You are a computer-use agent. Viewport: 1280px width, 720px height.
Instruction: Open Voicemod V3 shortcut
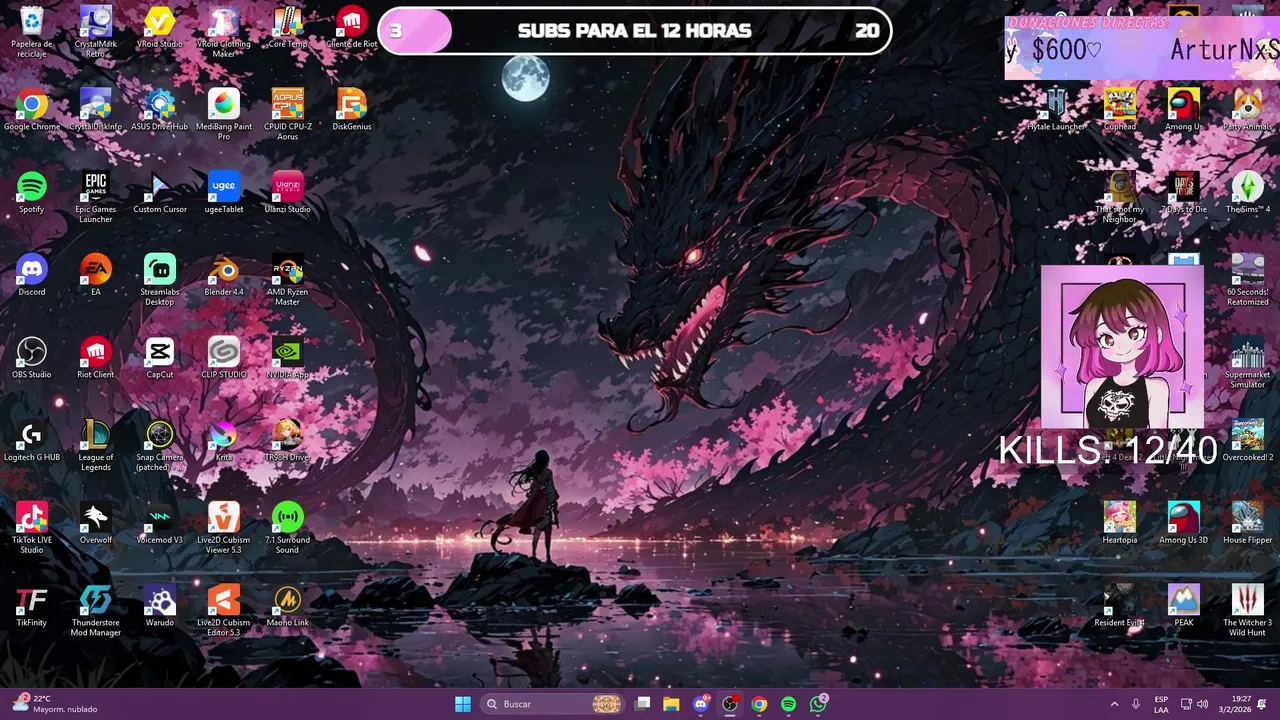[x=160, y=518]
